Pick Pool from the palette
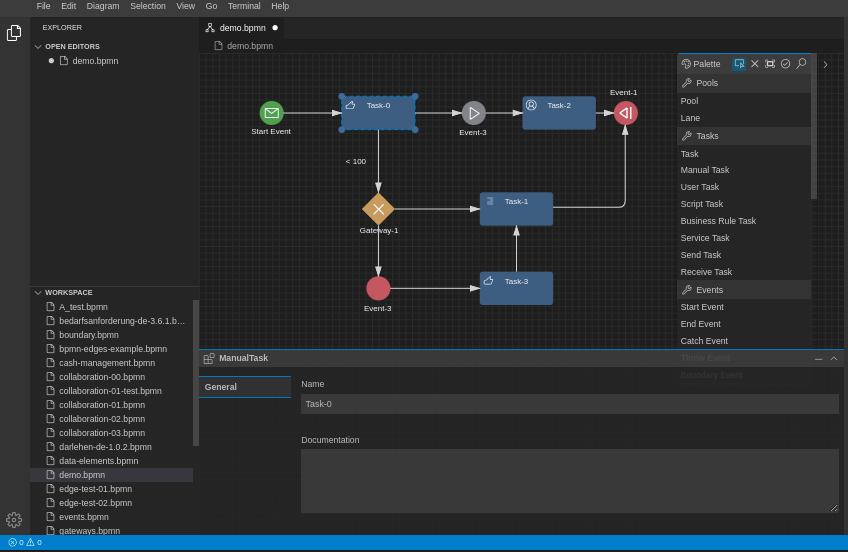 coord(744,101)
